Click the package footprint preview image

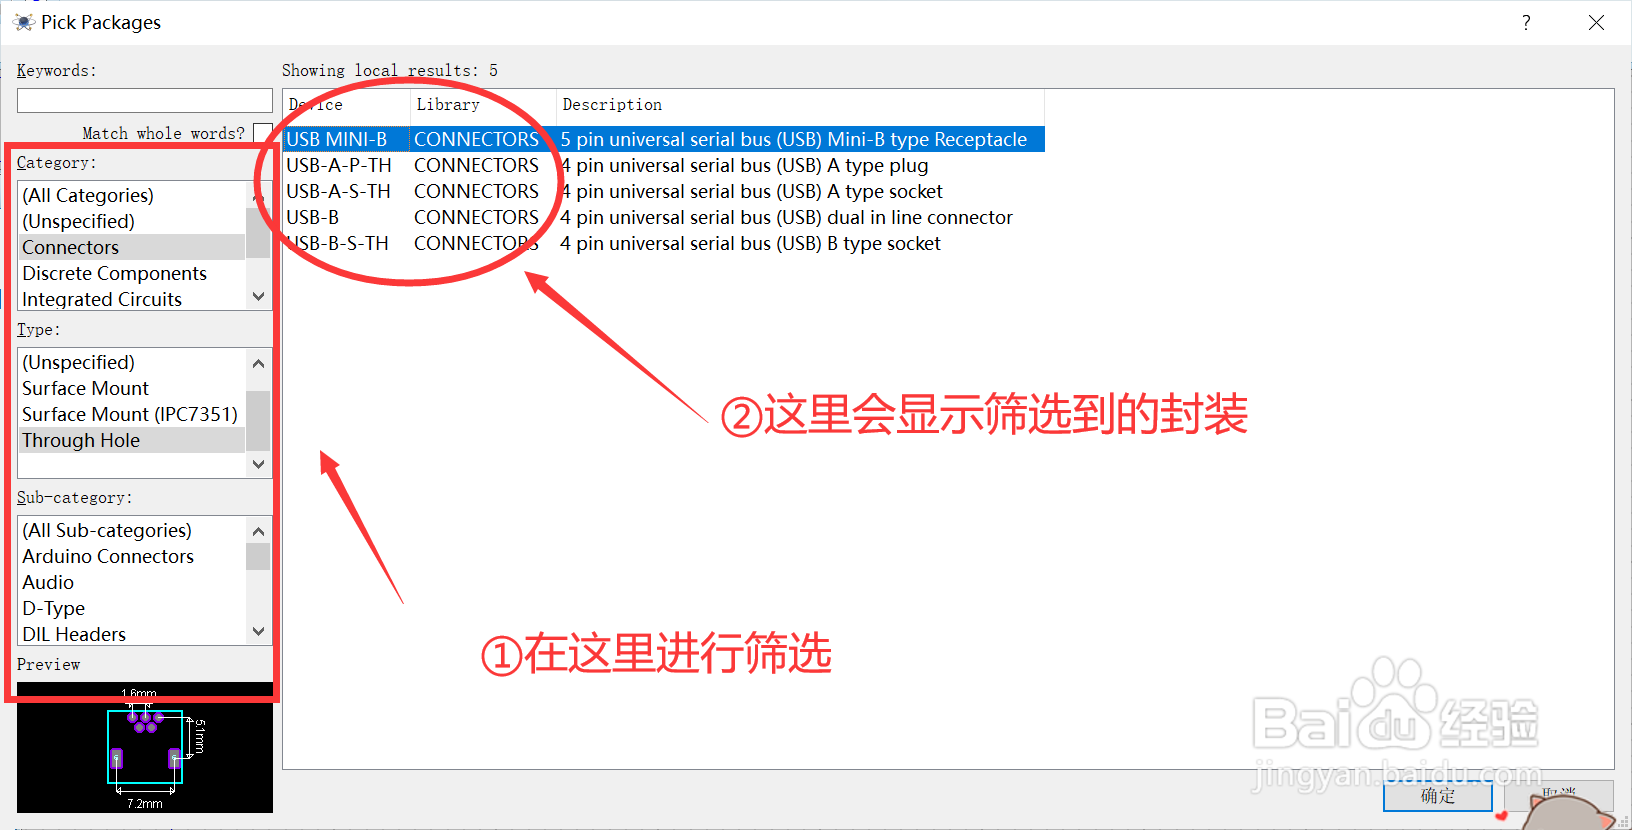(145, 747)
